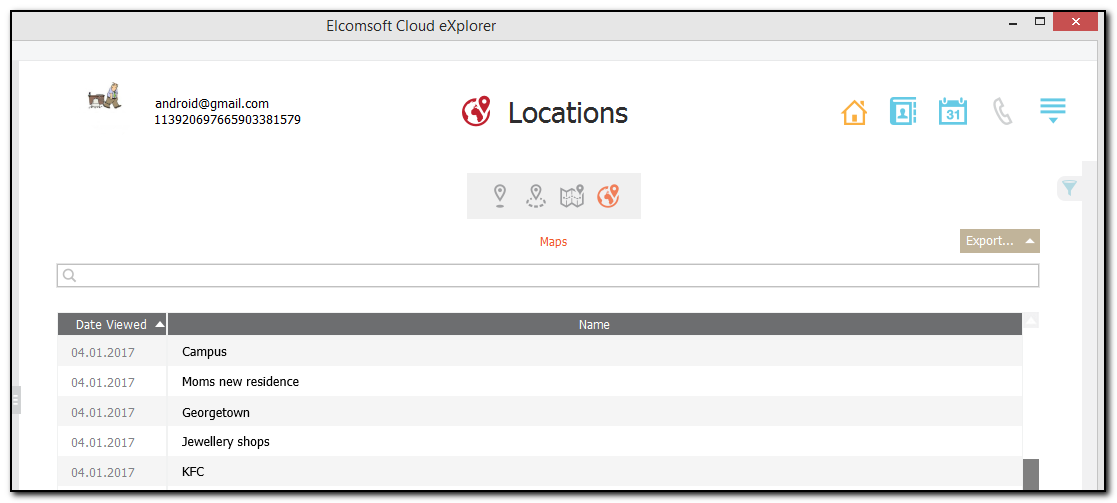The height and width of the screenshot is (503, 1117).
Task: Go to the Home screen icon
Action: point(854,112)
